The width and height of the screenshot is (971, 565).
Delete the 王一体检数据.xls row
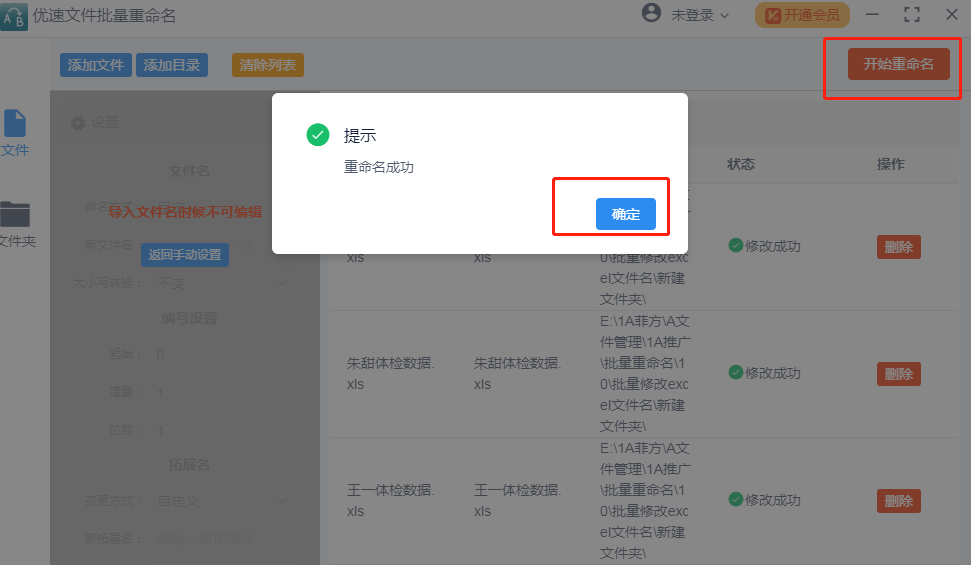coord(898,501)
